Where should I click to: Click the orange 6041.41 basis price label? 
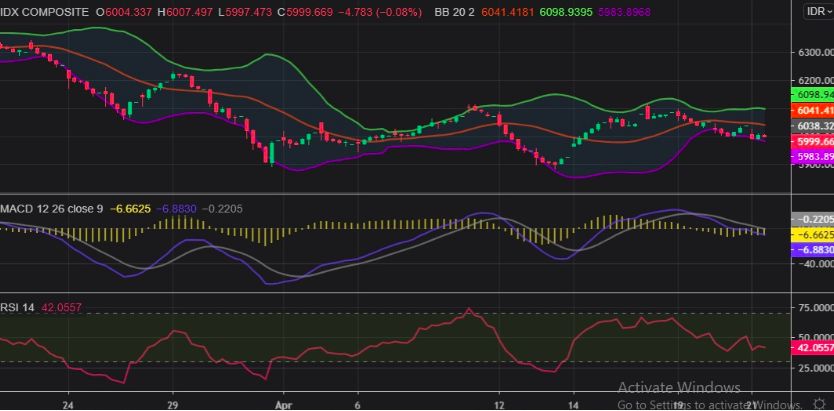click(813, 111)
